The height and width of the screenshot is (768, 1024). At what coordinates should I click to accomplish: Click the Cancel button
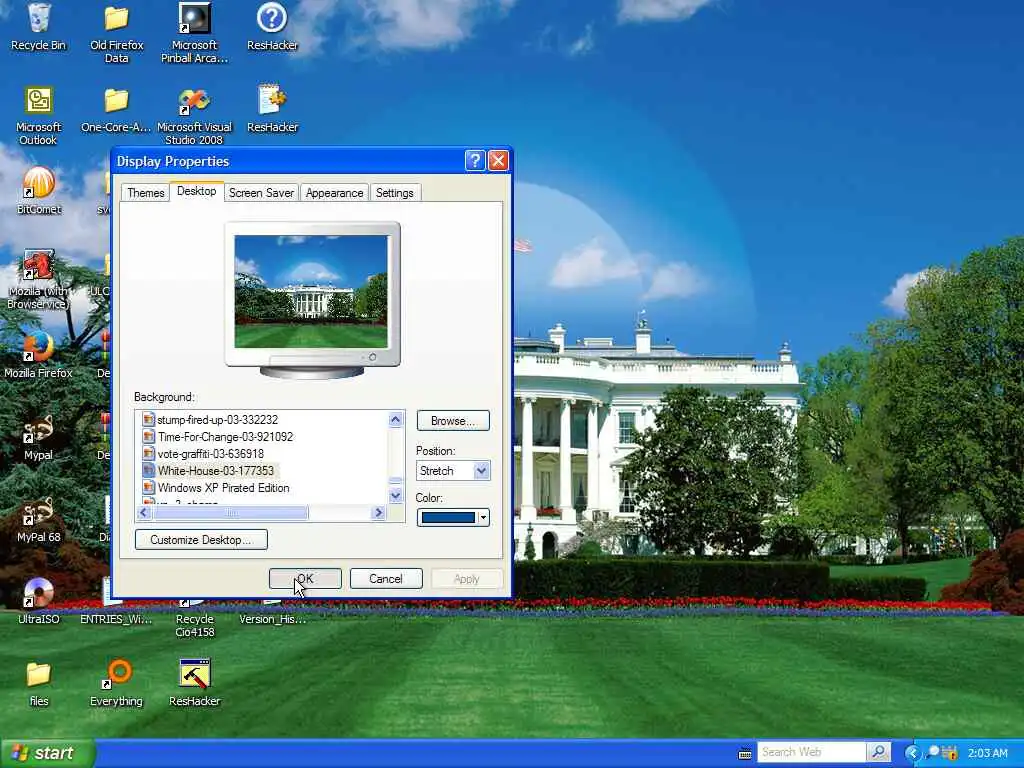[386, 579]
